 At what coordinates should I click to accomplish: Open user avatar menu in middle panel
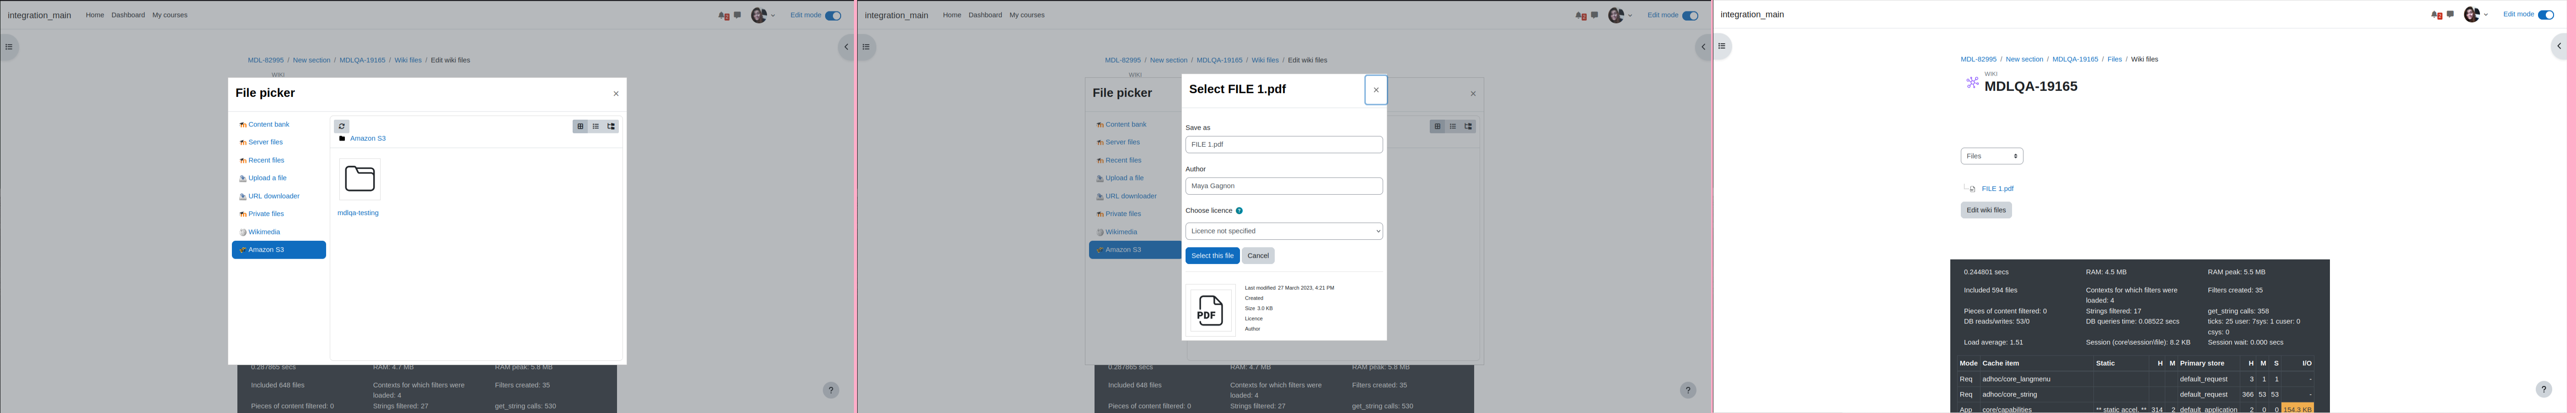point(1620,15)
